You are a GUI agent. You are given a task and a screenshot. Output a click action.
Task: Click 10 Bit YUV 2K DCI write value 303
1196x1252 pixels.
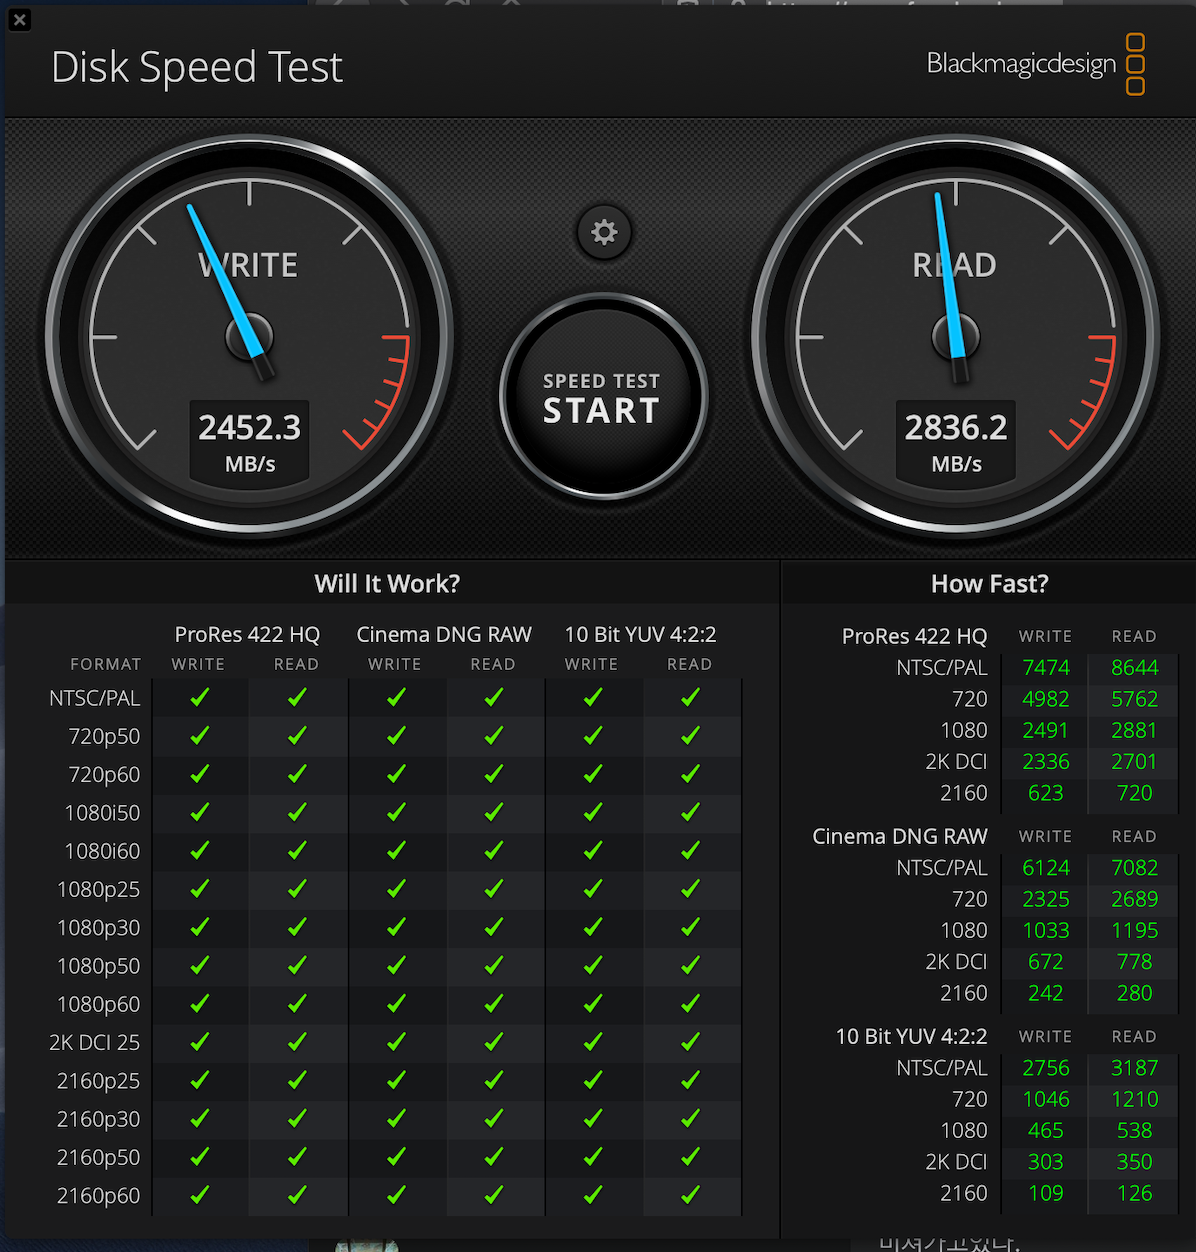pos(1046,1162)
